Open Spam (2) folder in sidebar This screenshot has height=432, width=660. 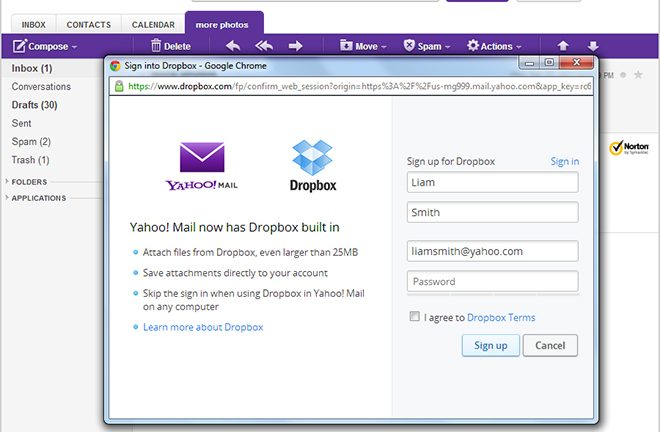click(x=31, y=141)
